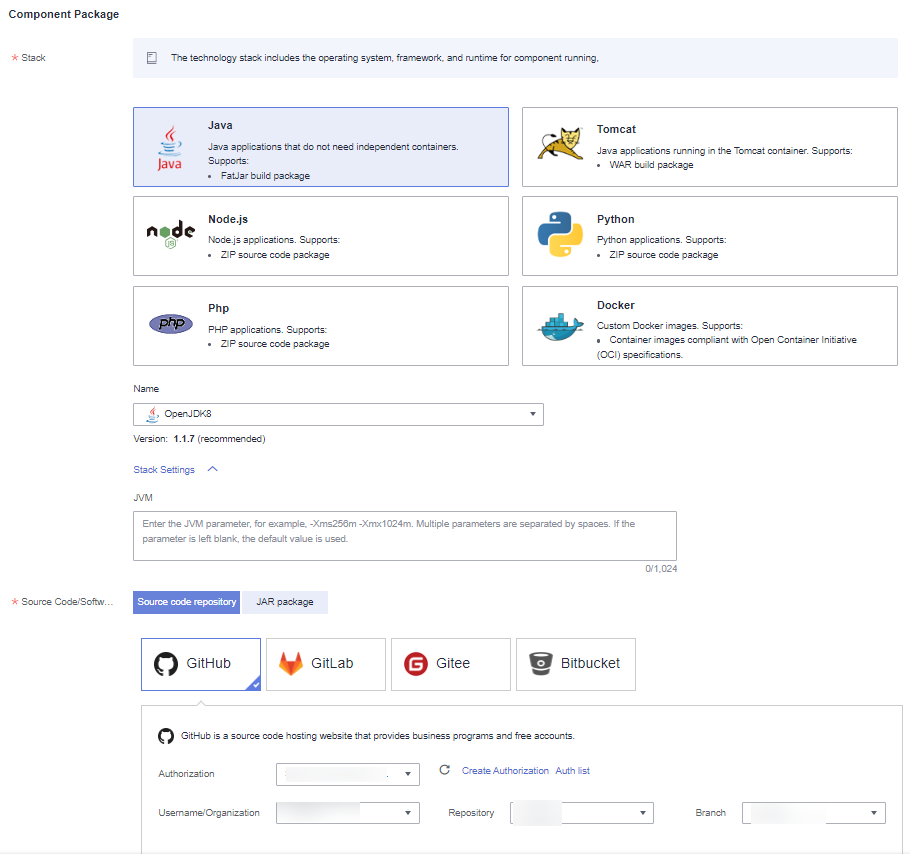Select Bitbucket as the repository provider
Screen dimensions: 910x855
click(576, 665)
